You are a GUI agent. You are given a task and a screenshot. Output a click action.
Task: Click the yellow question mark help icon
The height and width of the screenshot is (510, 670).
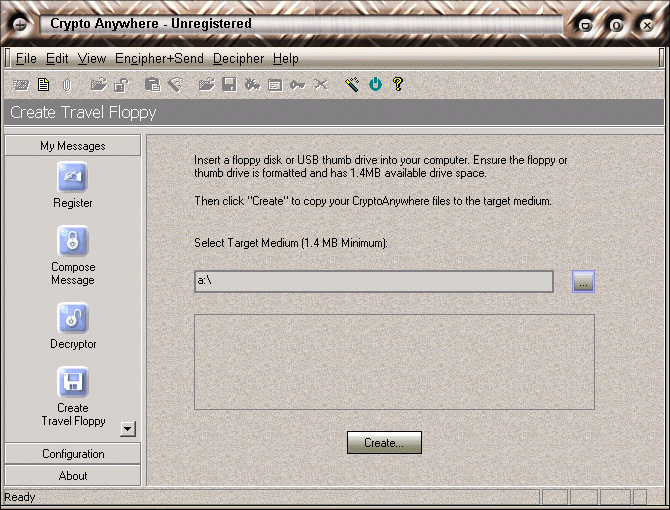tap(398, 84)
